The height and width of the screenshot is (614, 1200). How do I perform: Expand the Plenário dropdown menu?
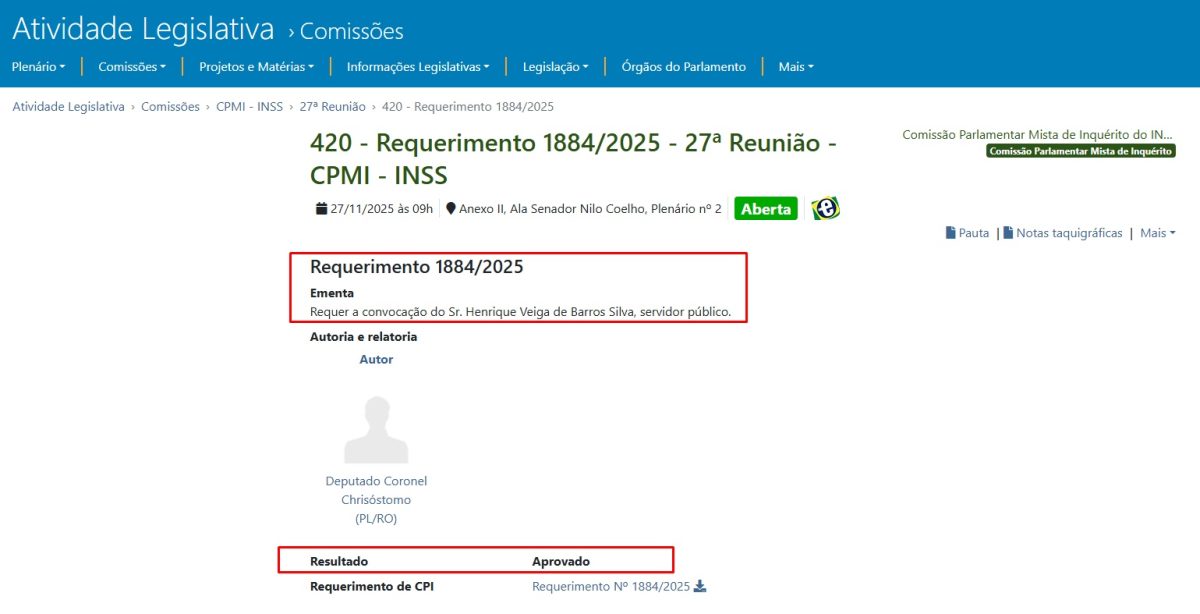38,67
